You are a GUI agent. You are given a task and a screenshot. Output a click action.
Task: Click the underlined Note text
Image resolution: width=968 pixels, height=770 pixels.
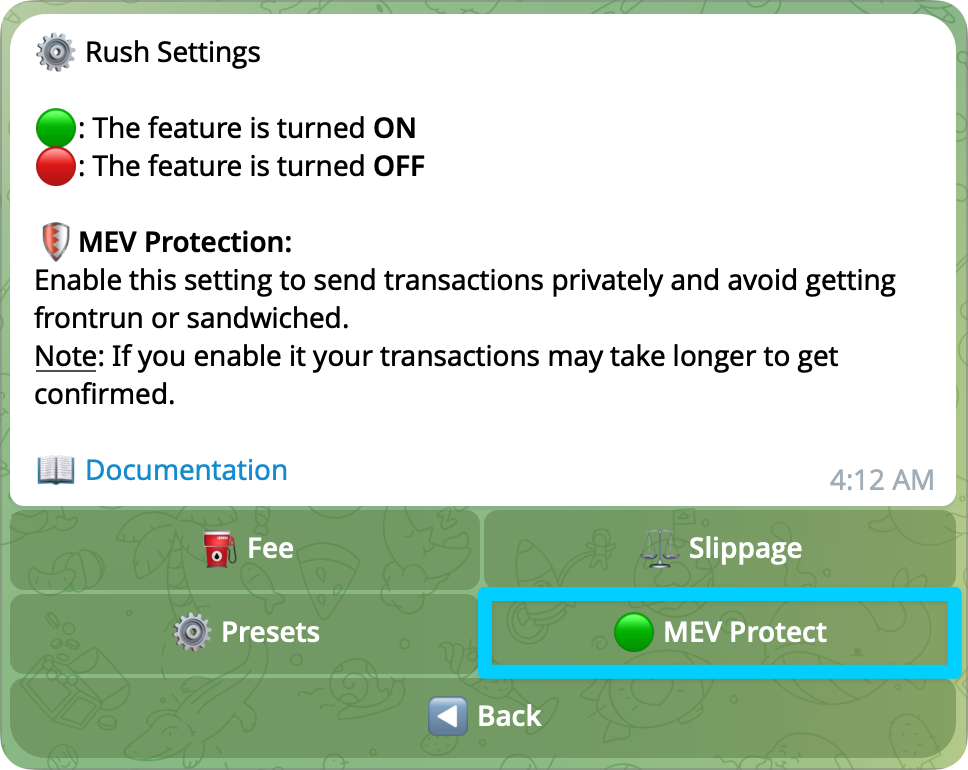pos(67,356)
